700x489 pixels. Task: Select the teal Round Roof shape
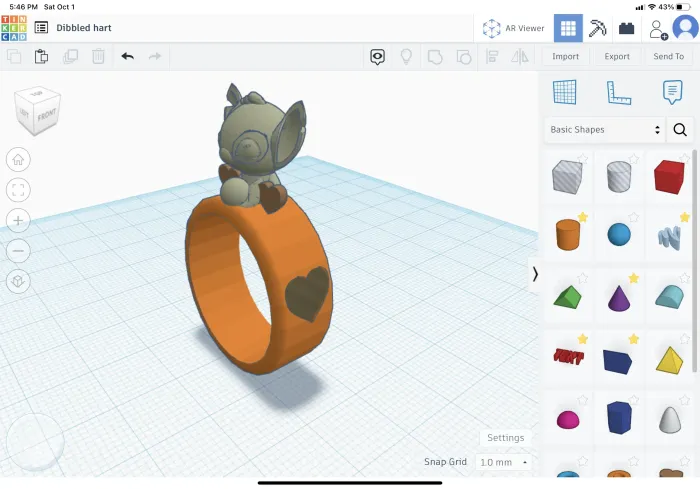pos(669,297)
